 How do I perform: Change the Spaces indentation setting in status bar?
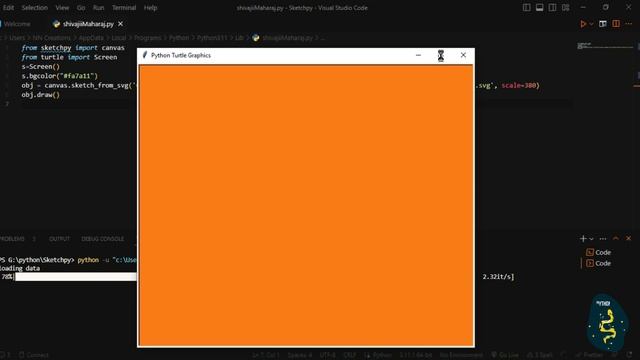(x=299, y=355)
